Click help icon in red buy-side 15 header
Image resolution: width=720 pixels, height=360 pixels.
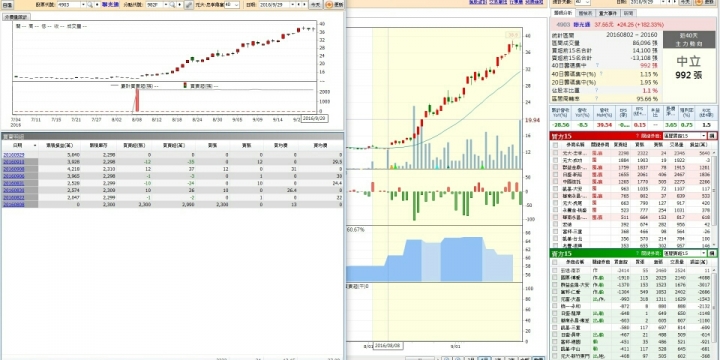pyautogui.click(x=637, y=136)
